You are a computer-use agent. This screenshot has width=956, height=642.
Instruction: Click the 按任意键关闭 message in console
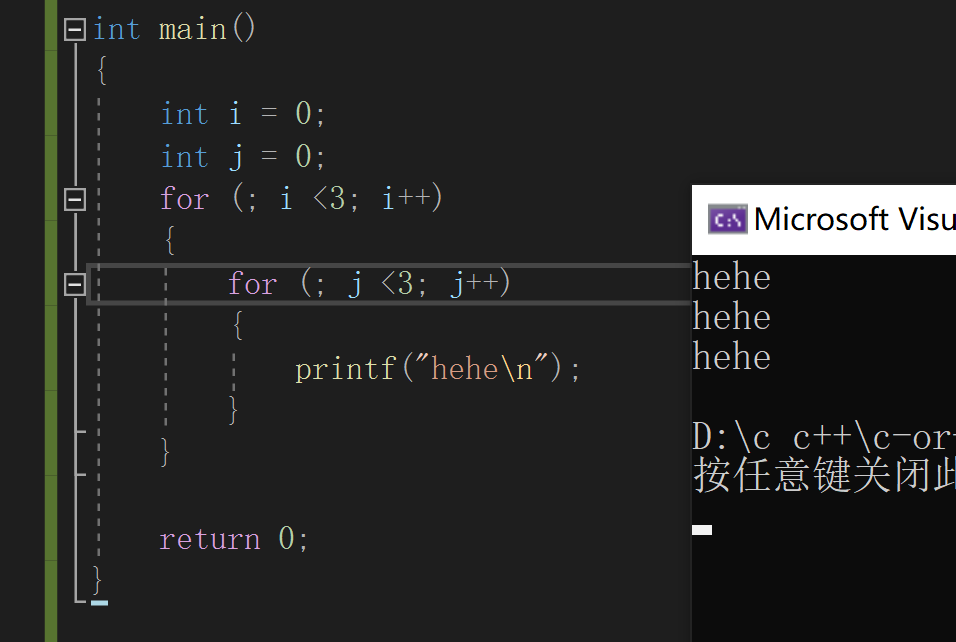click(x=824, y=476)
